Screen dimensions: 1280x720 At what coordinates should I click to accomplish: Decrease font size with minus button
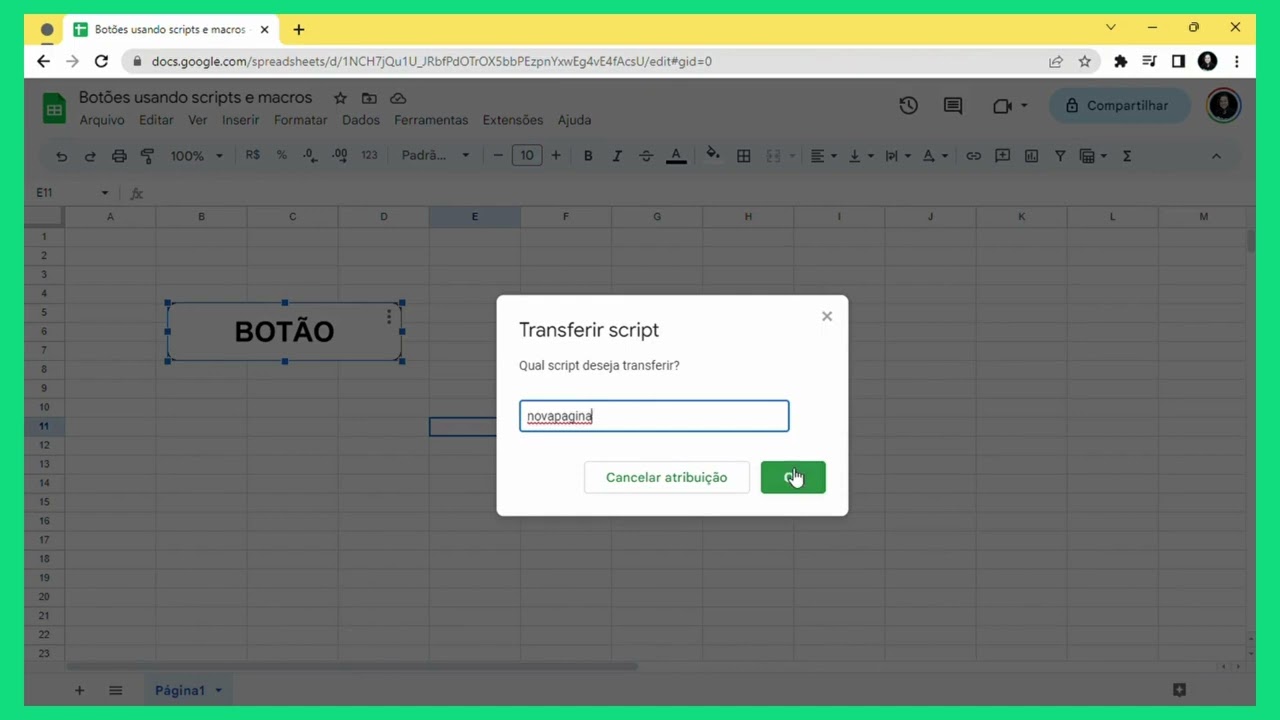[x=498, y=156]
